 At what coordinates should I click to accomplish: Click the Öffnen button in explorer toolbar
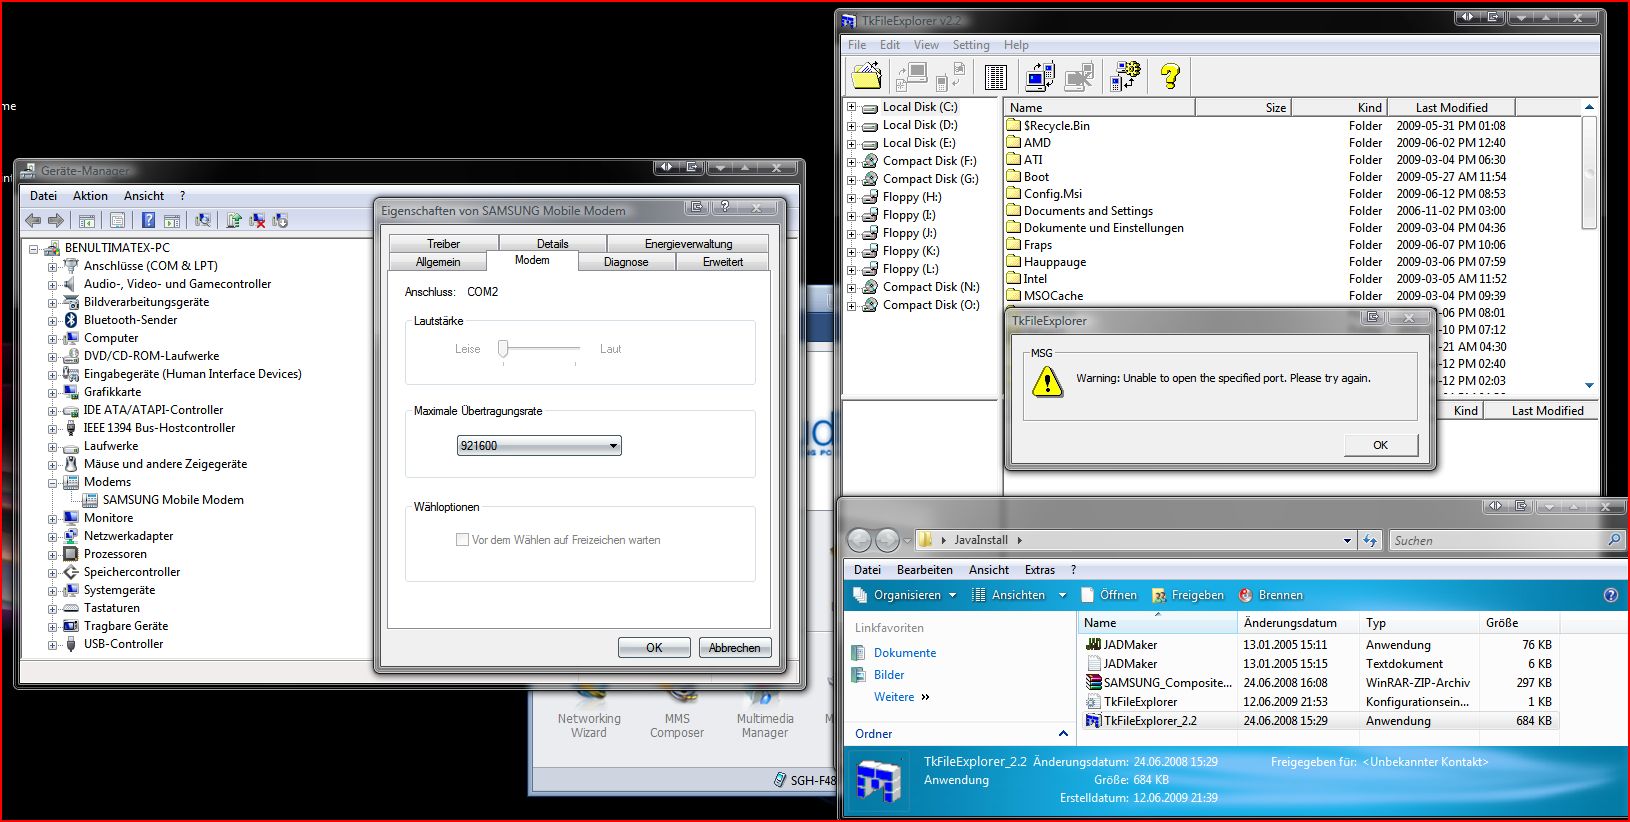point(1108,595)
